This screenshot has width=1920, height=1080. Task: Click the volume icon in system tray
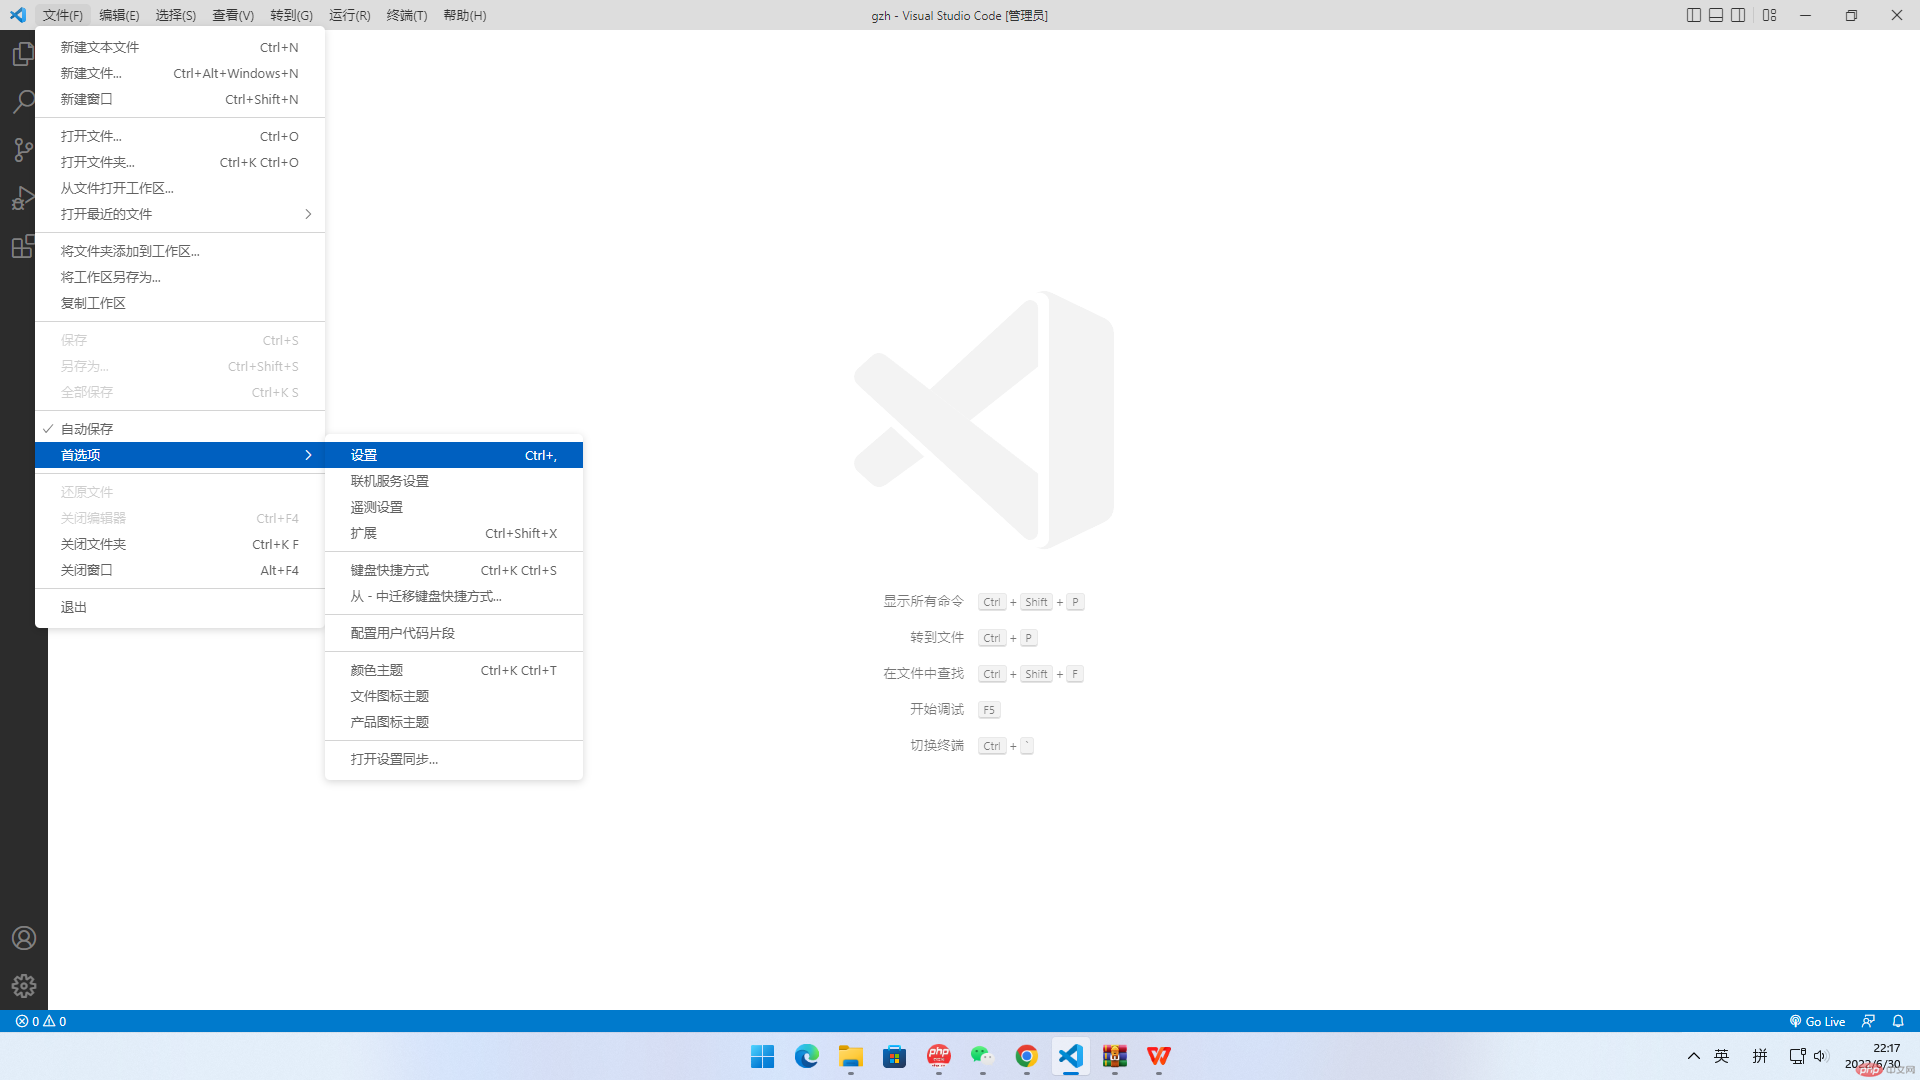click(x=1820, y=1056)
